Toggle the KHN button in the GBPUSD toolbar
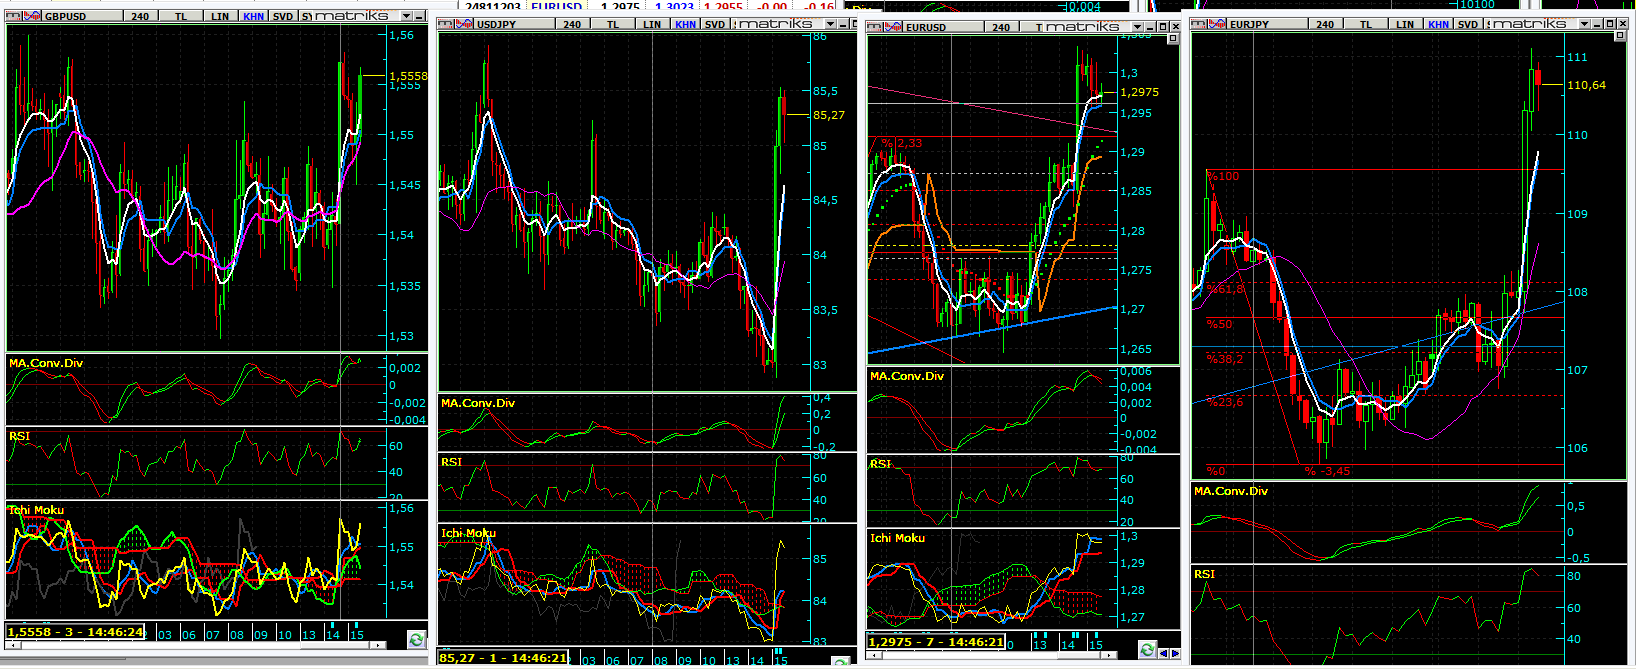 coord(254,16)
